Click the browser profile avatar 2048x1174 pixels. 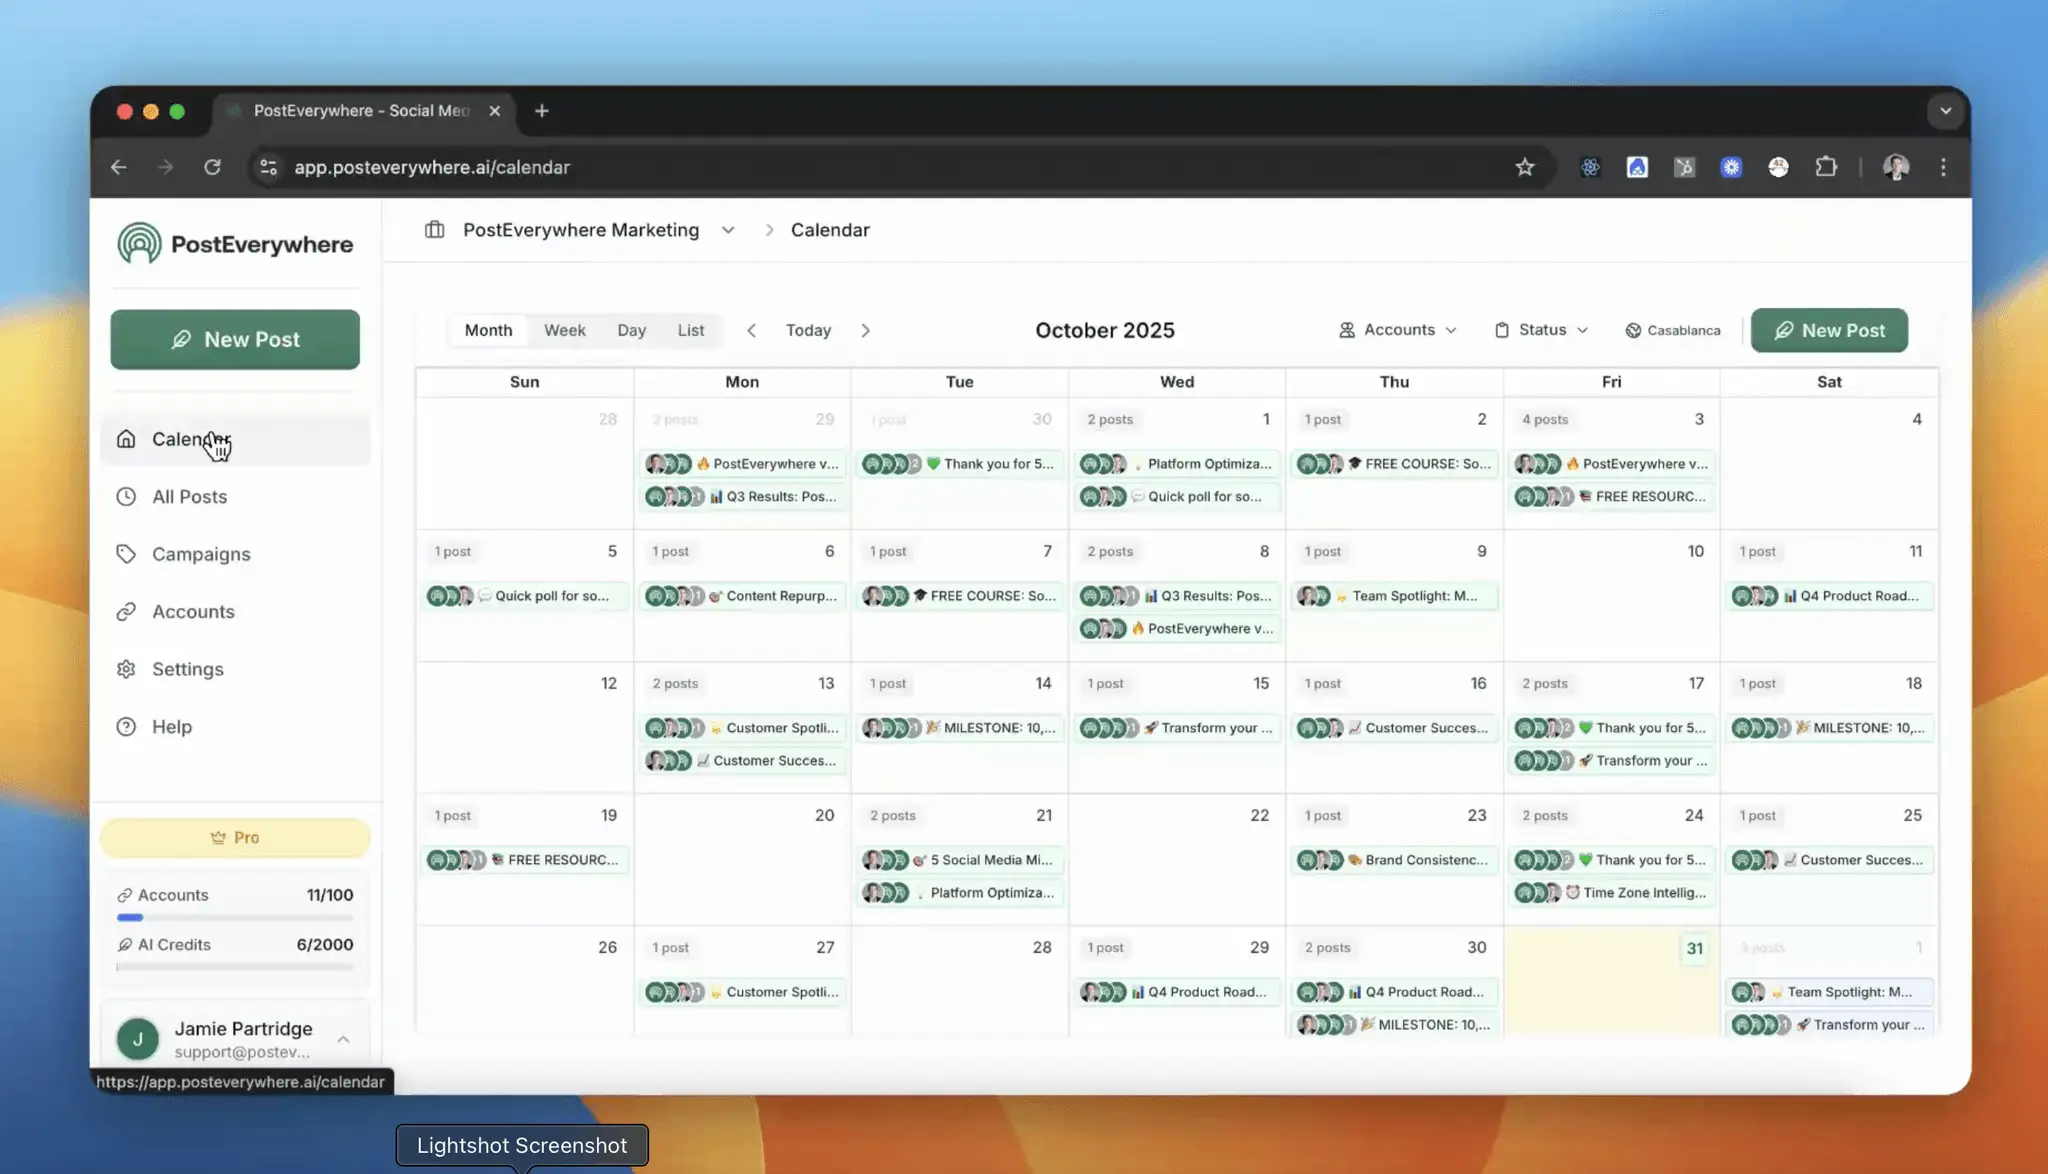coord(1896,167)
